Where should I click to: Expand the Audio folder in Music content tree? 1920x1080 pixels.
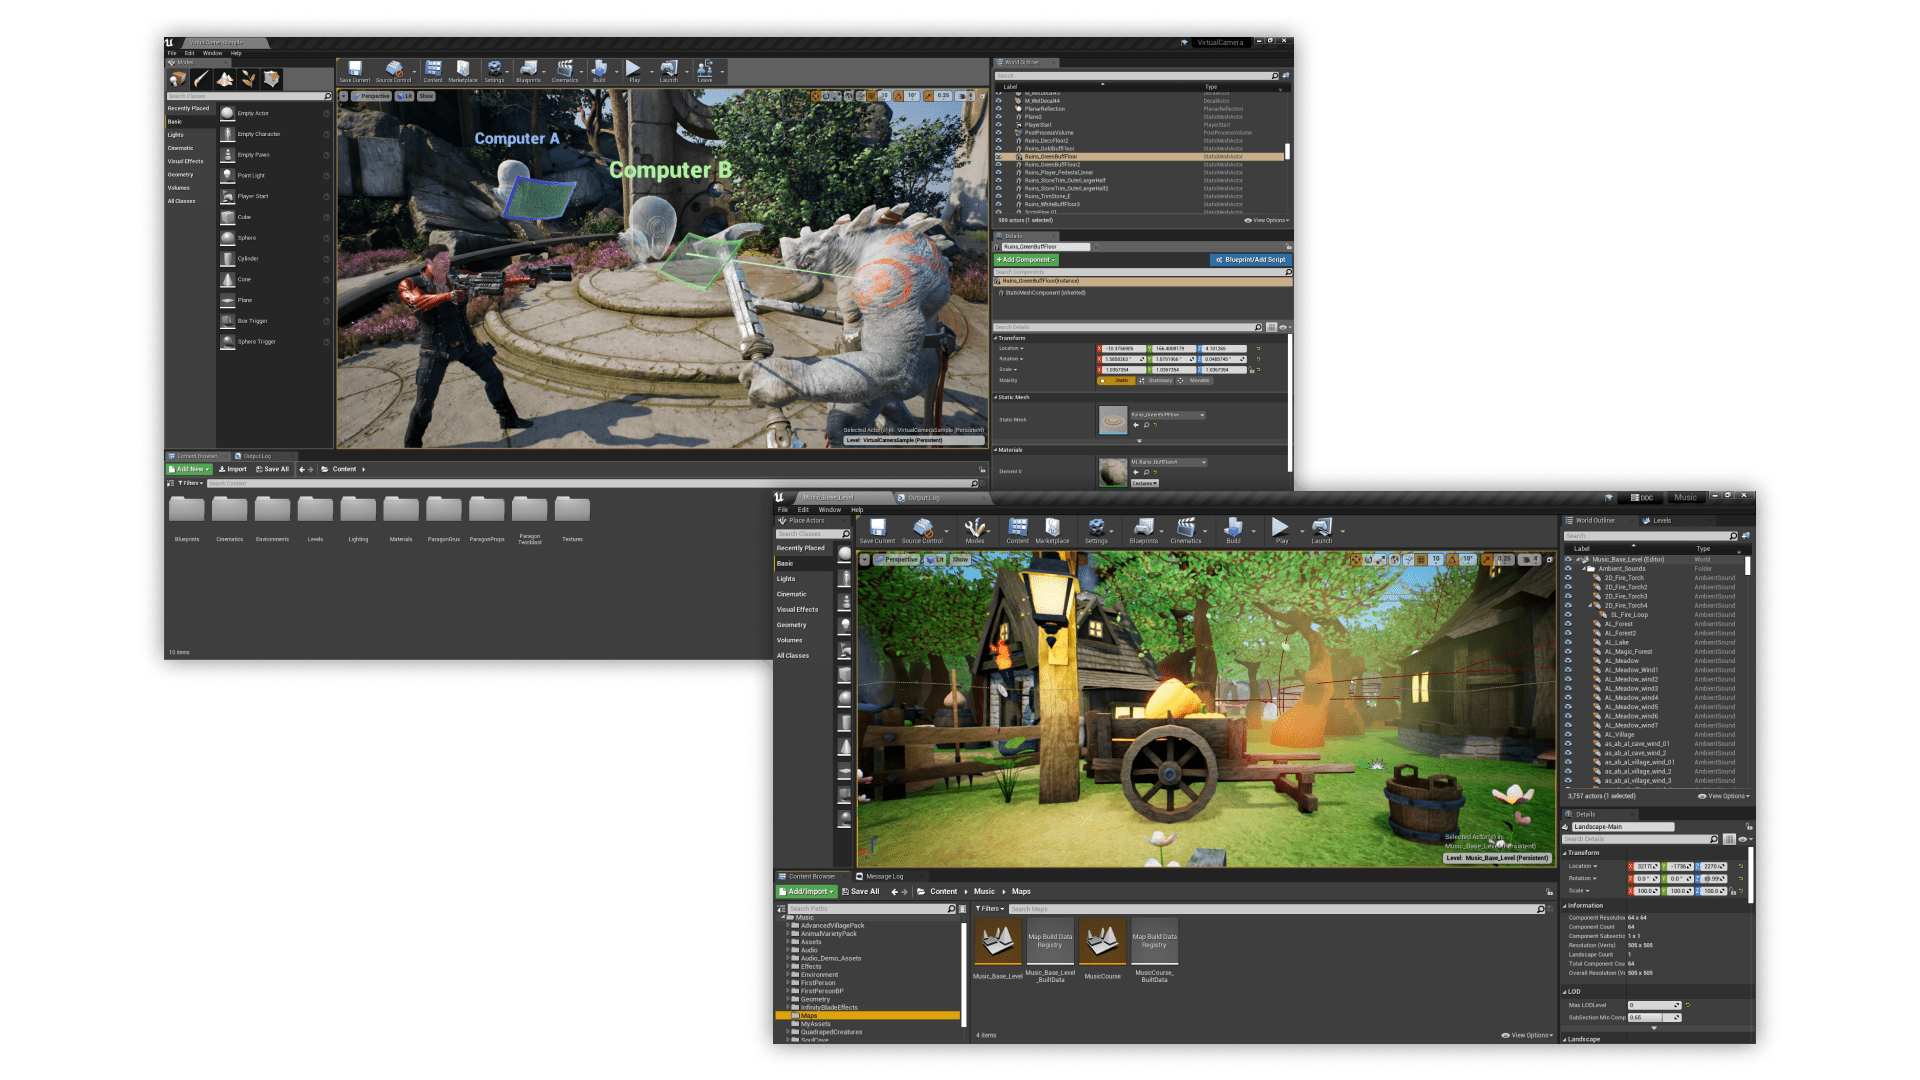coord(787,950)
